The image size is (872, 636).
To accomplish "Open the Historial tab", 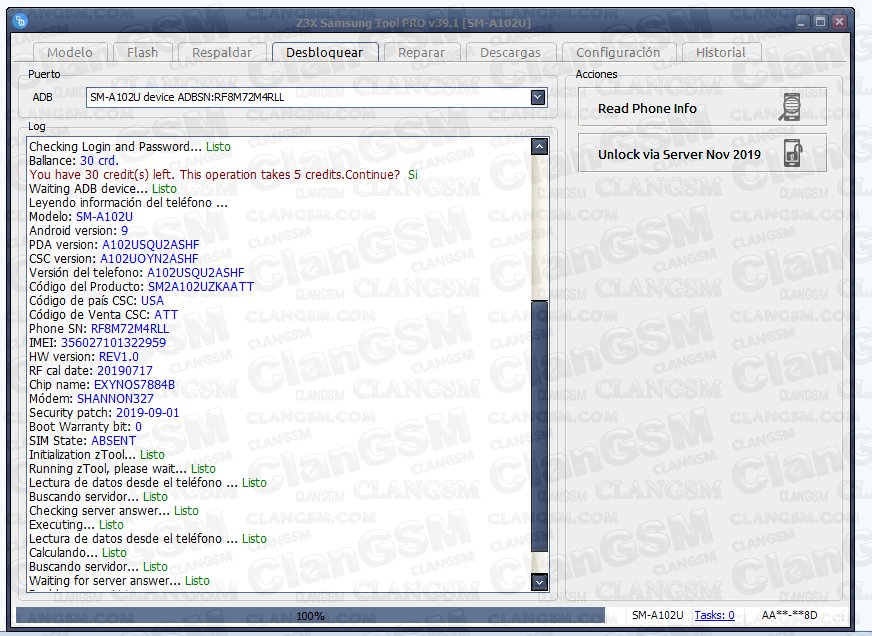I will pos(721,52).
